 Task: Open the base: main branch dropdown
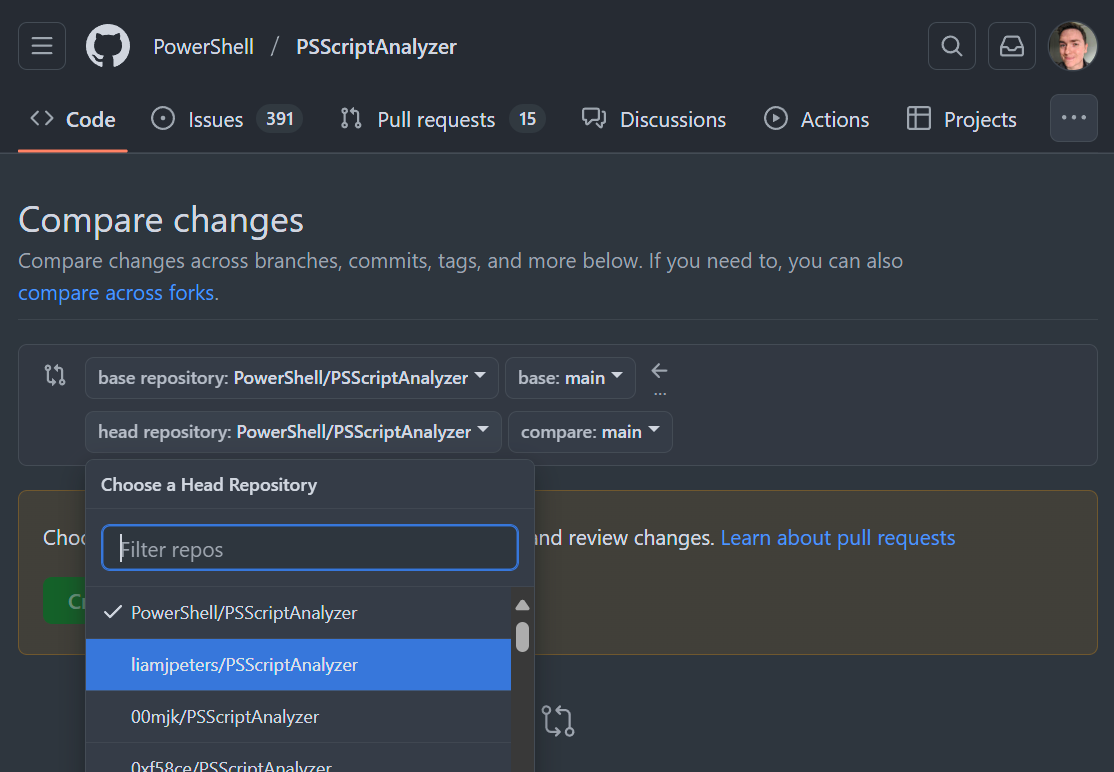tap(570, 378)
